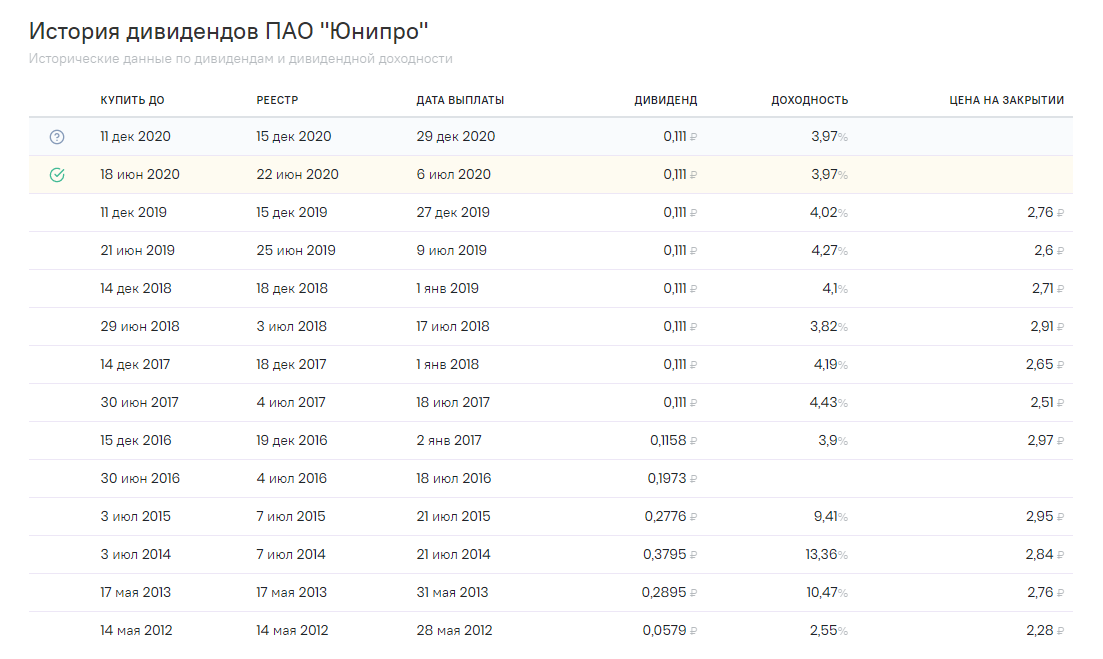The width and height of the screenshot is (1103, 659).
Task: Click the yield value 4,27%
Action: click(829, 250)
